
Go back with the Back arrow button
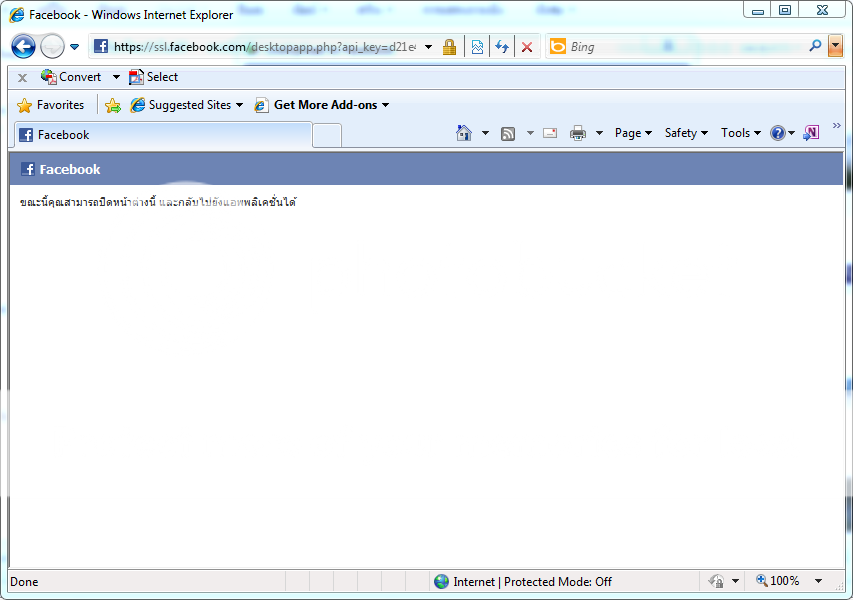coord(23,47)
